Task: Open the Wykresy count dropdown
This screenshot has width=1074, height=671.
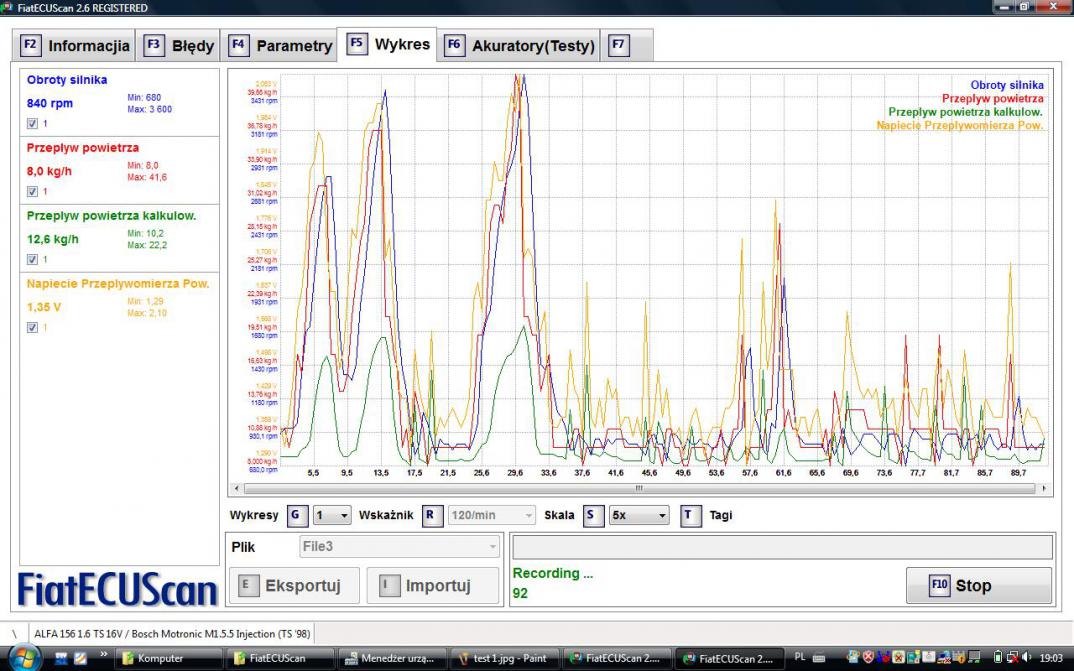Action: click(x=332, y=515)
